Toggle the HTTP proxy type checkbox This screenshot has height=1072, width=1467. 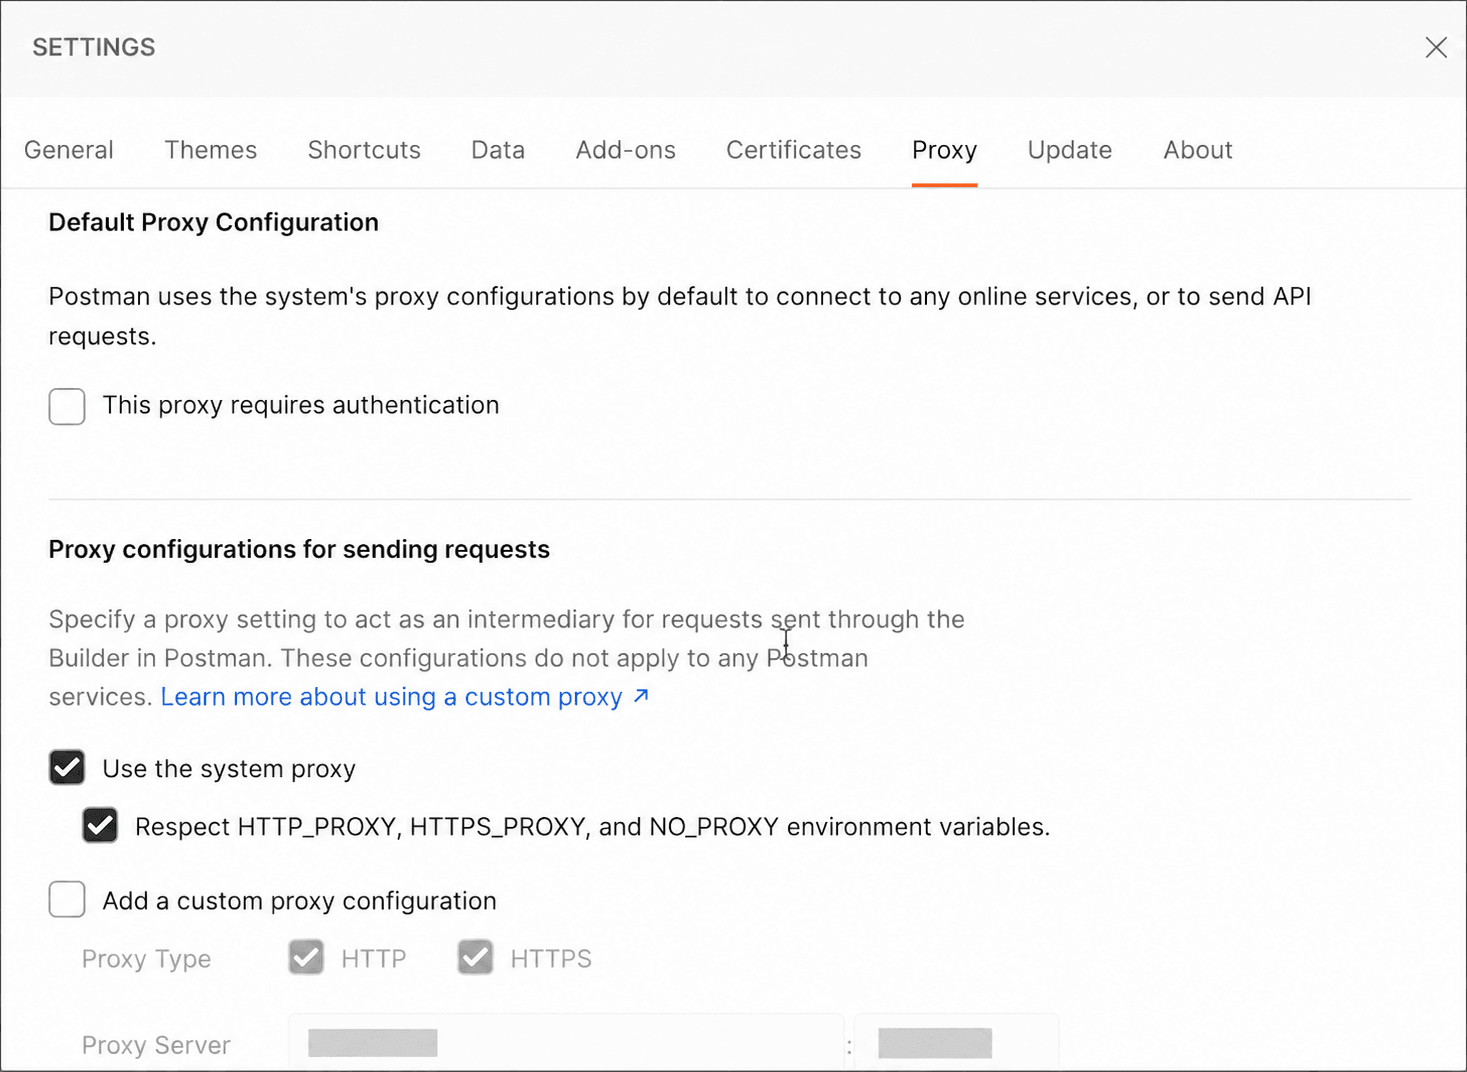(306, 957)
